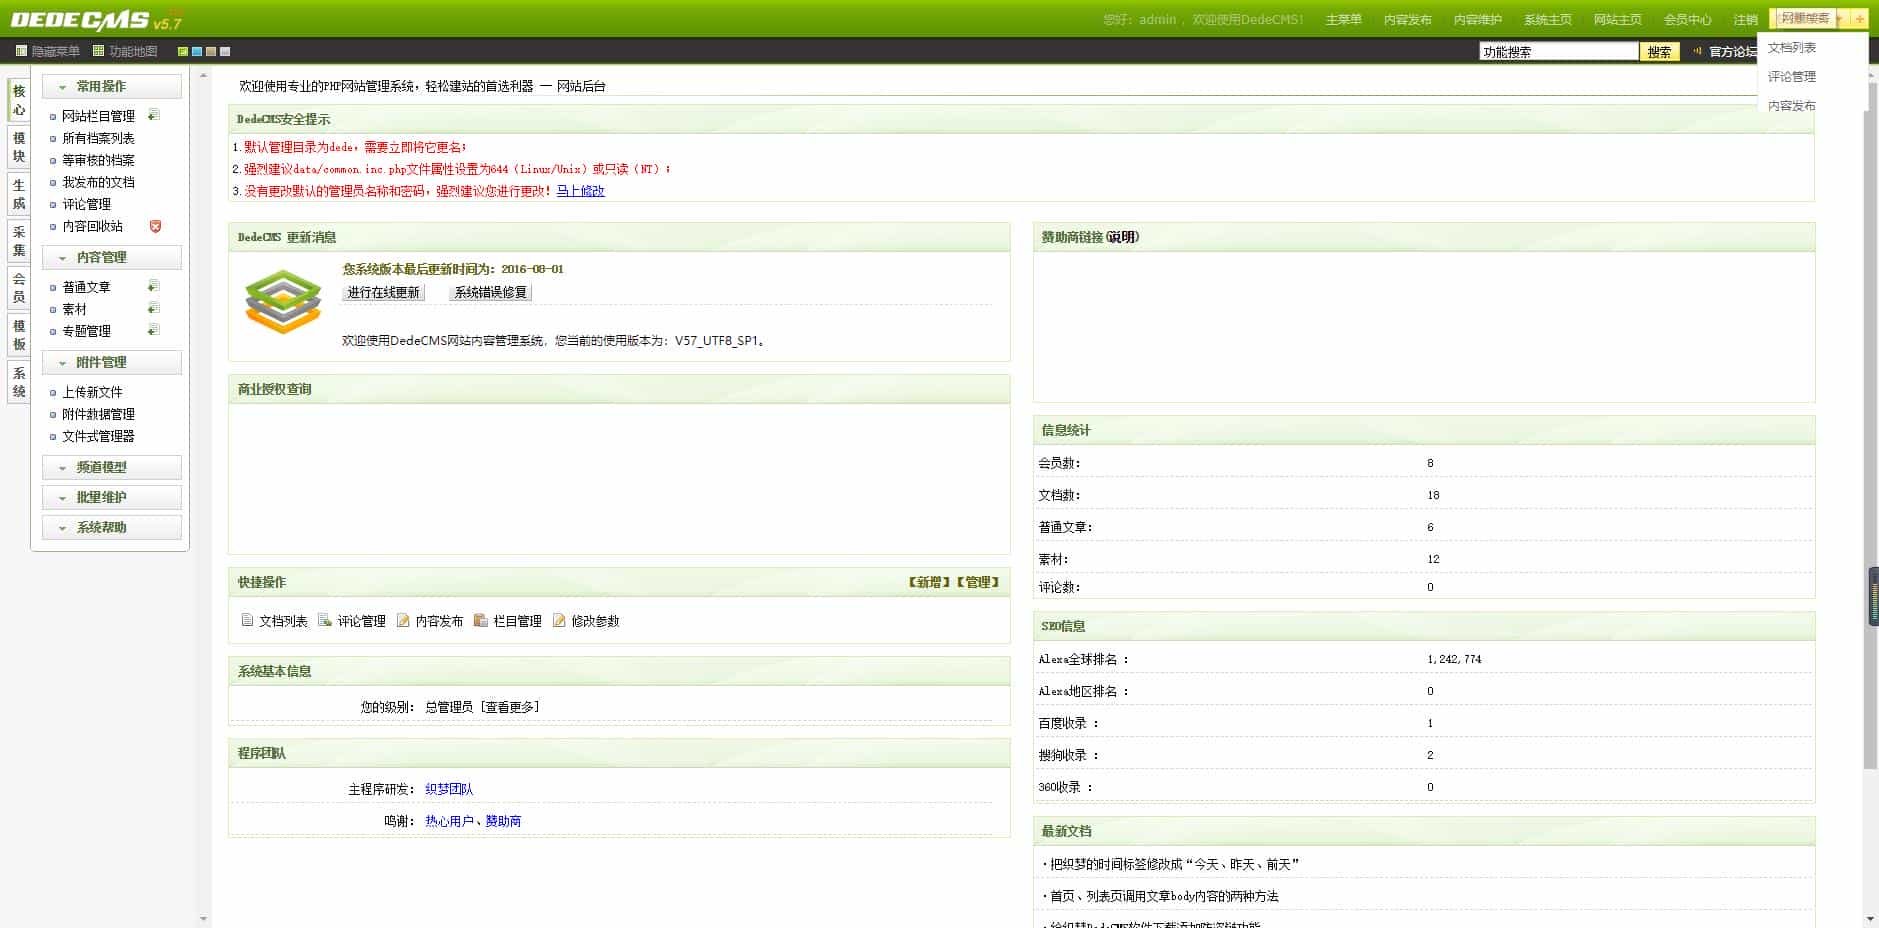Click the 说明 link in 赞助商链接 header
The width and height of the screenshot is (1879, 928).
click(x=1122, y=237)
